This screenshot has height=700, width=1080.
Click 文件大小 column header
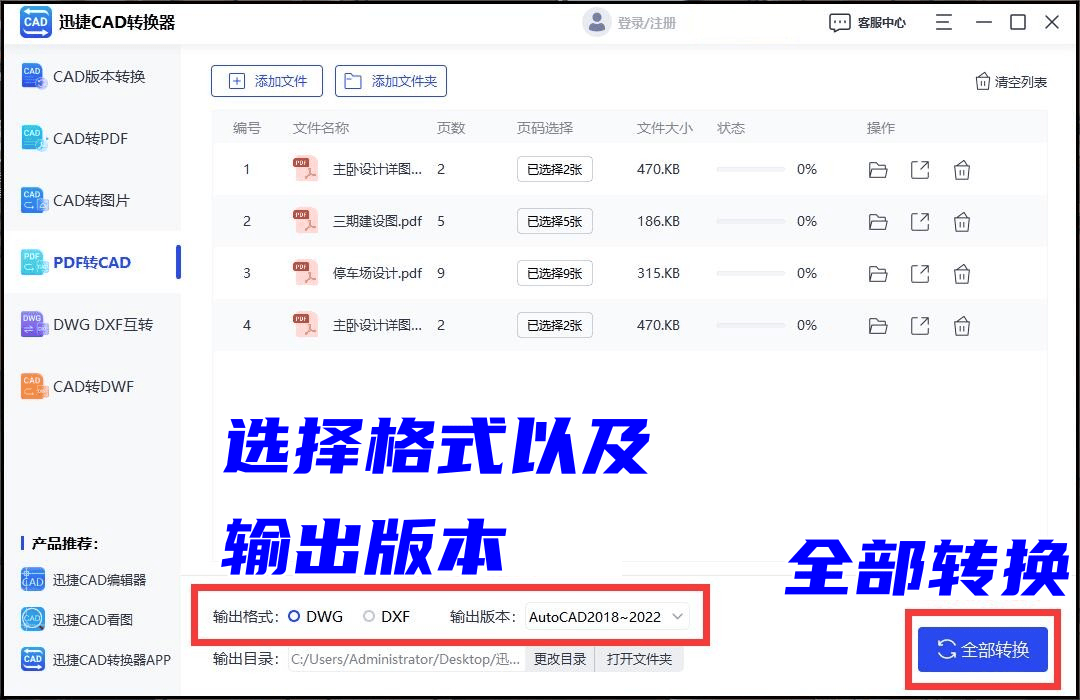click(x=665, y=128)
